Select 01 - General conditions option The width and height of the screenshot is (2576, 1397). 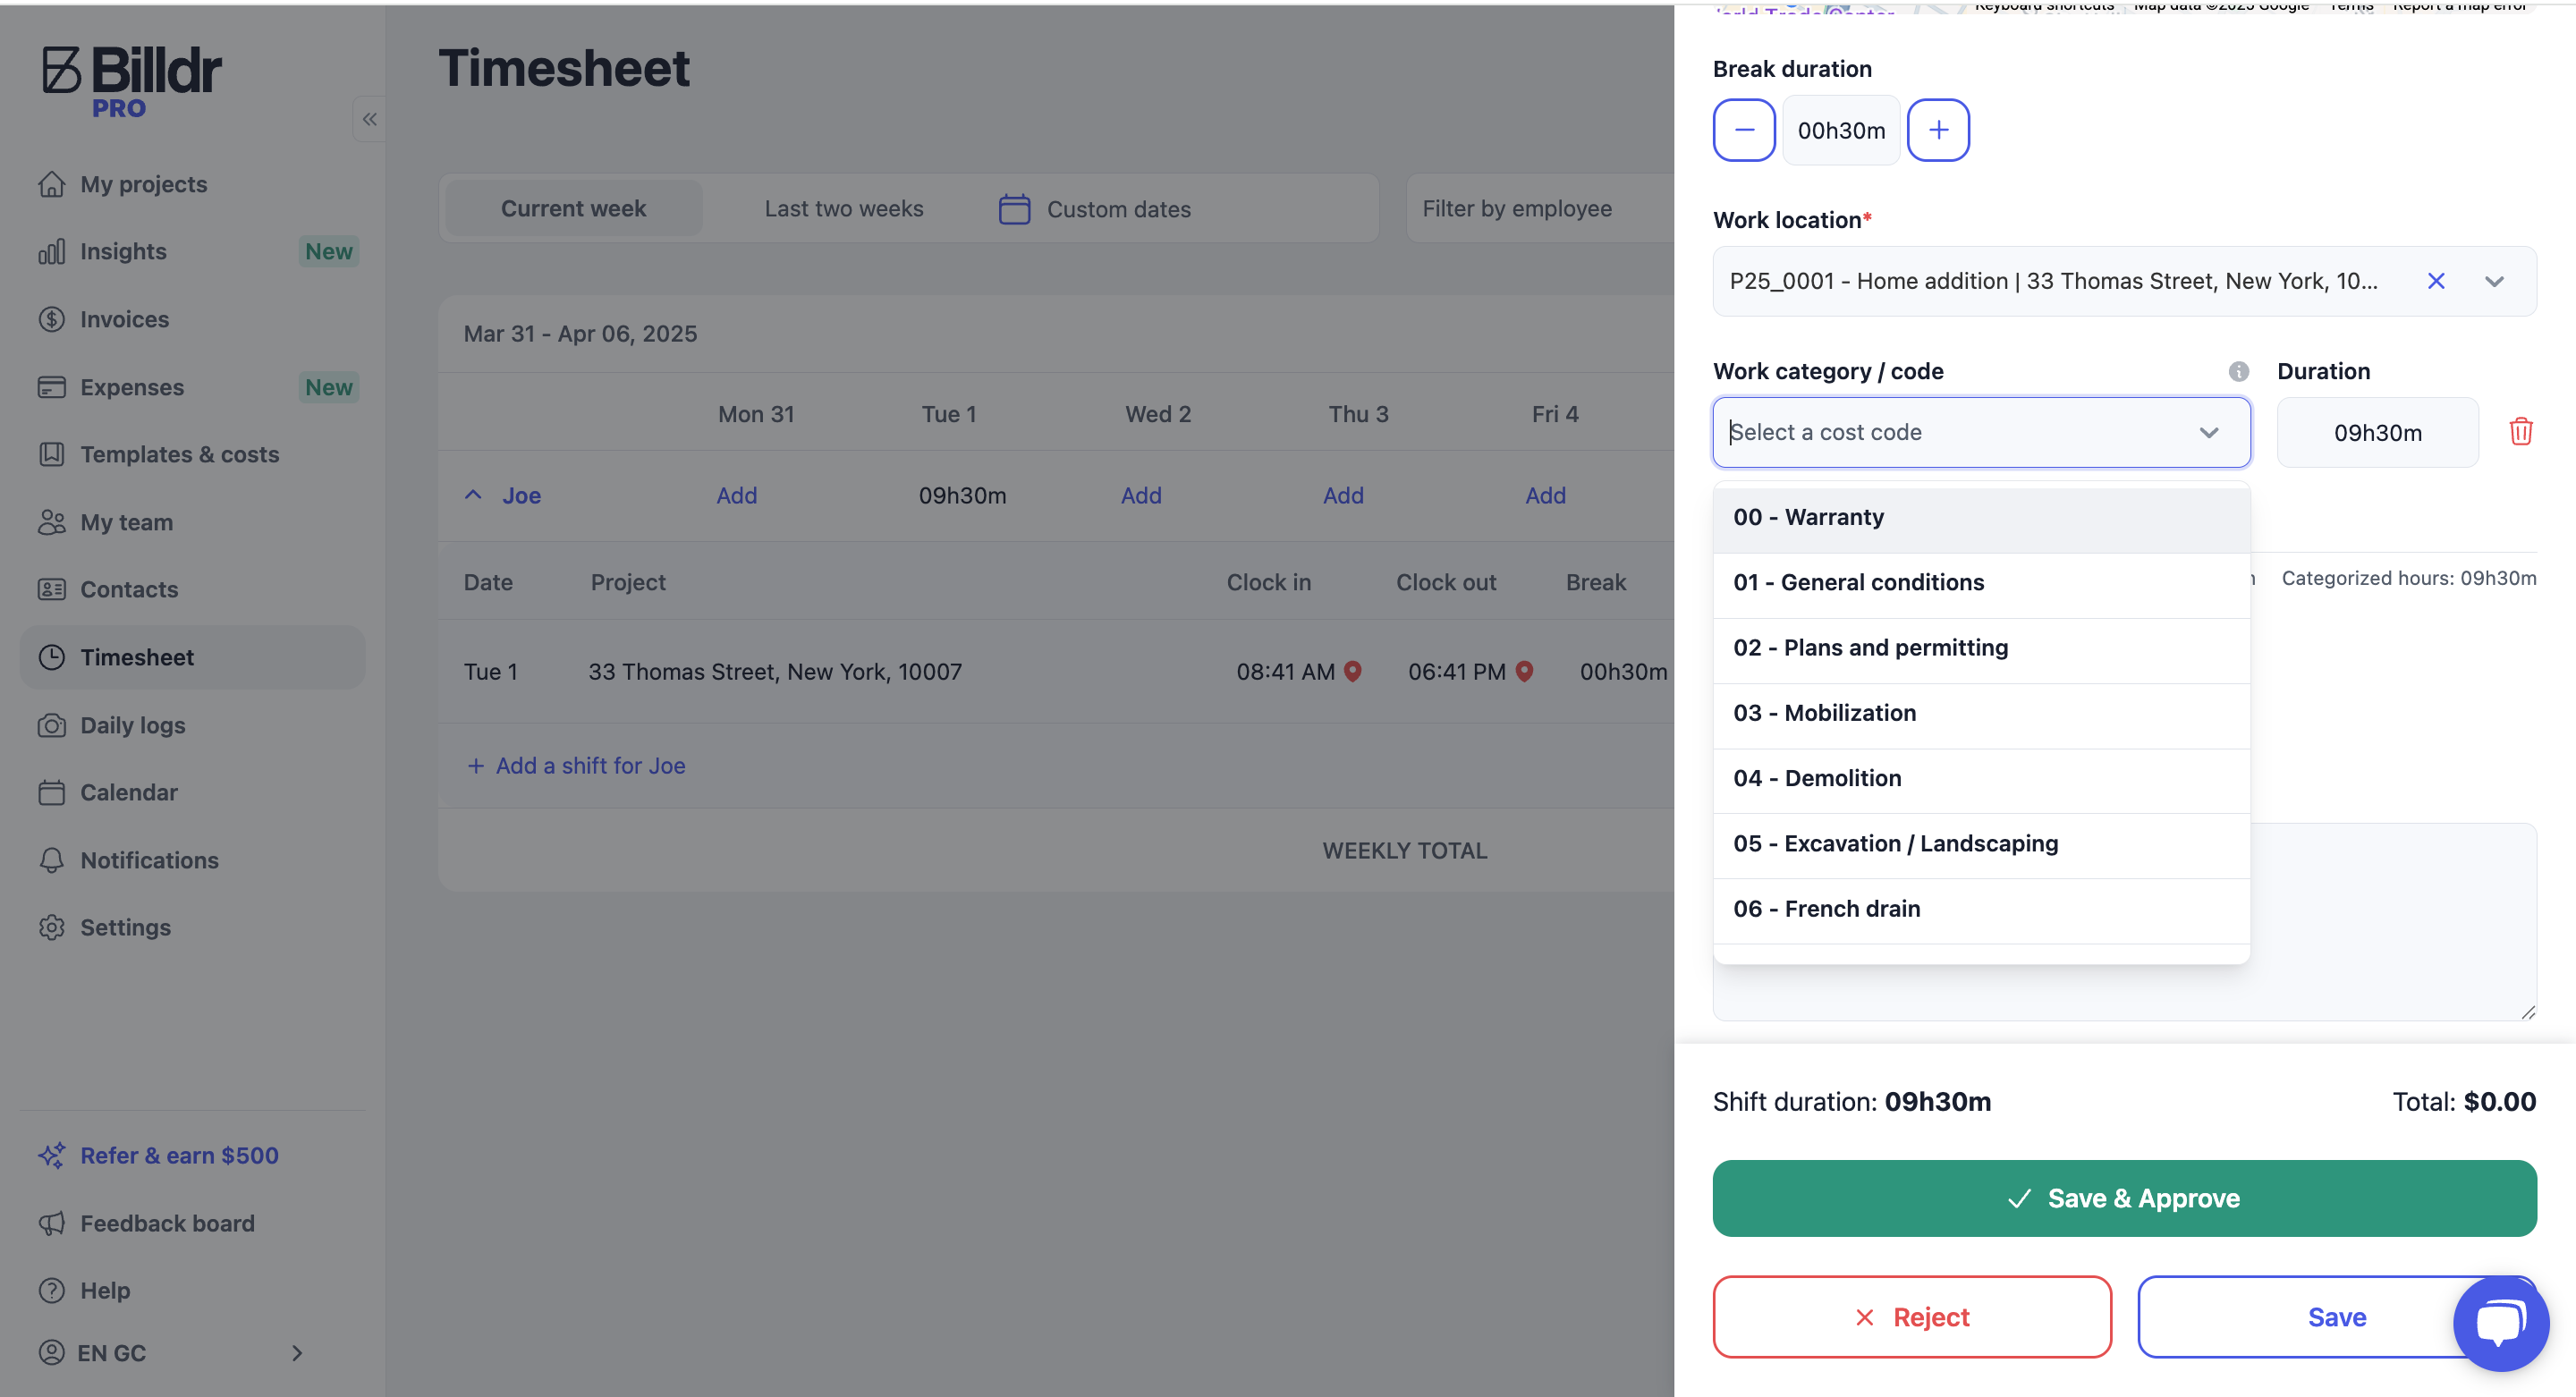(x=1981, y=583)
